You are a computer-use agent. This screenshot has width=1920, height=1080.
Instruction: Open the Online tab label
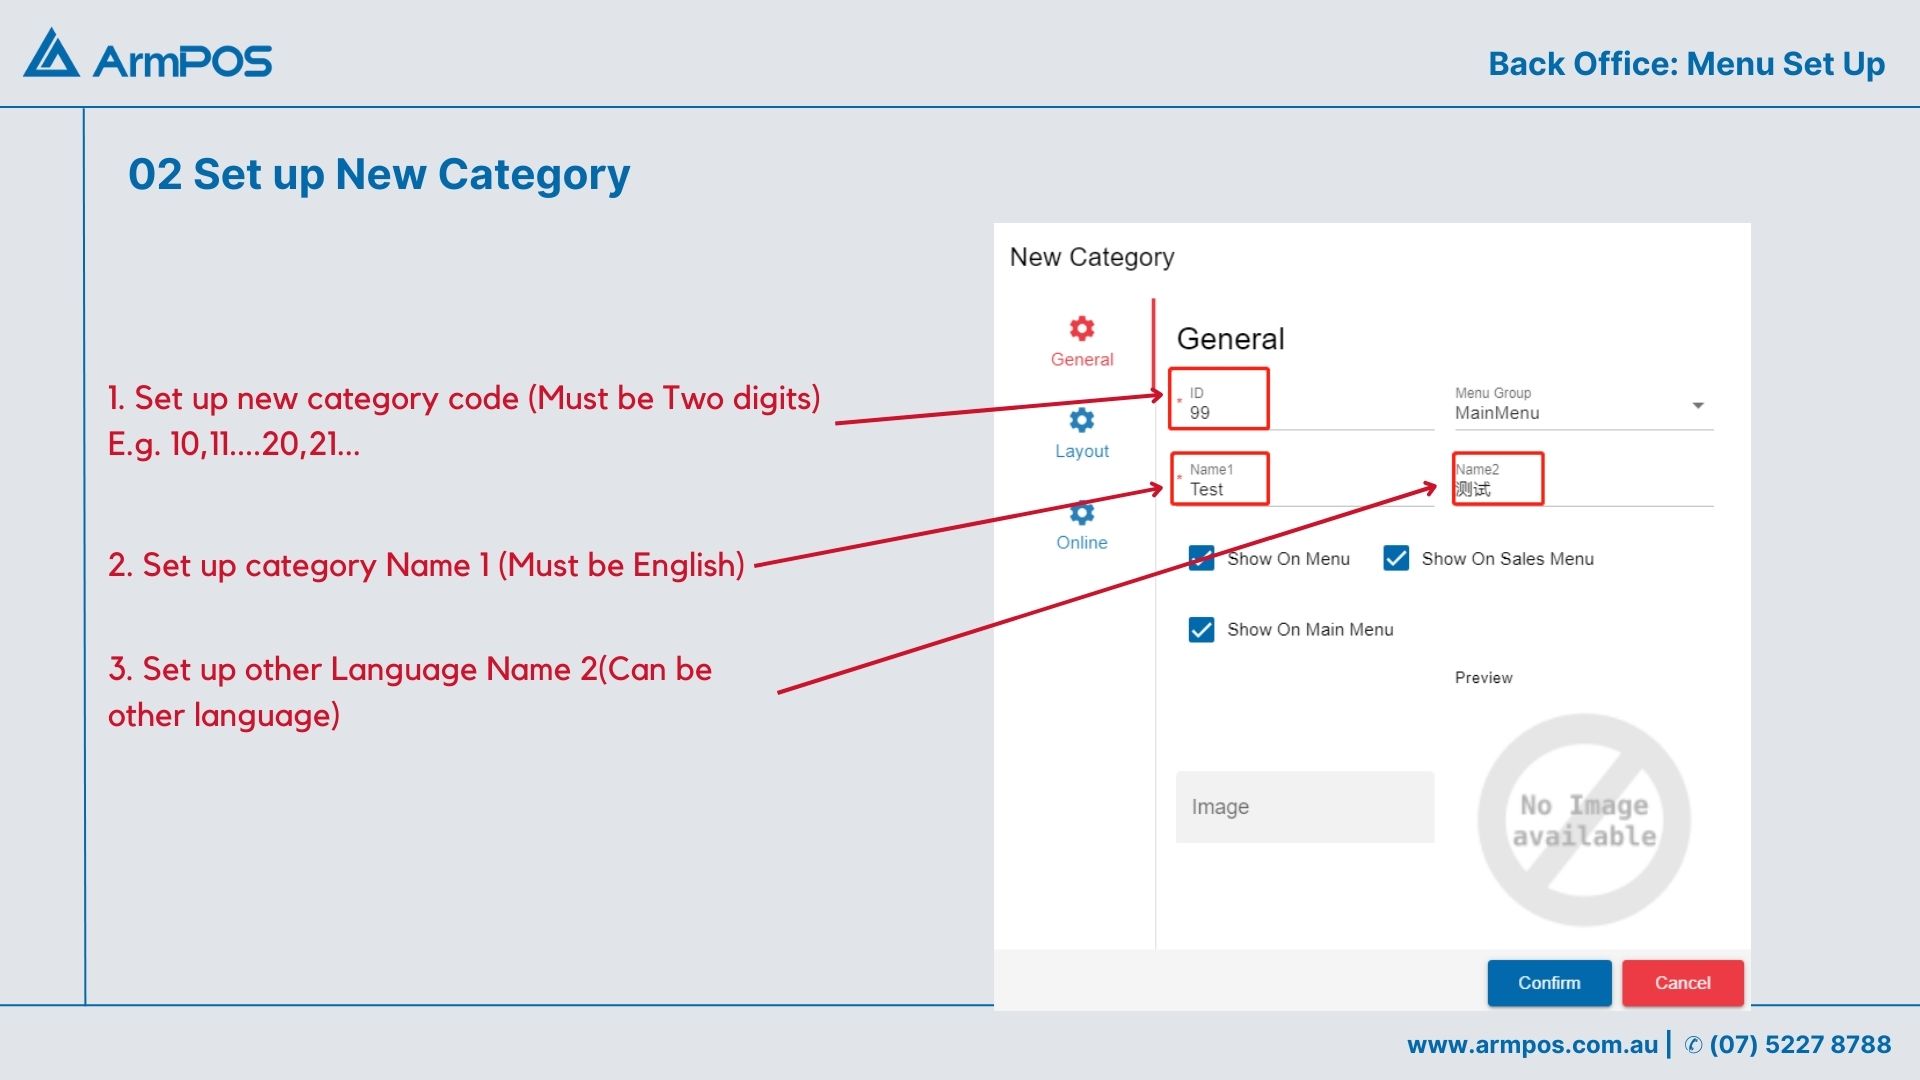point(1081,542)
